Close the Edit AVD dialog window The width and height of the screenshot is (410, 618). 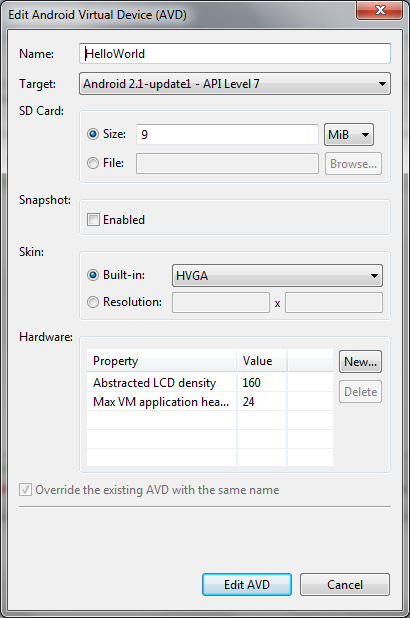[x=380, y=9]
